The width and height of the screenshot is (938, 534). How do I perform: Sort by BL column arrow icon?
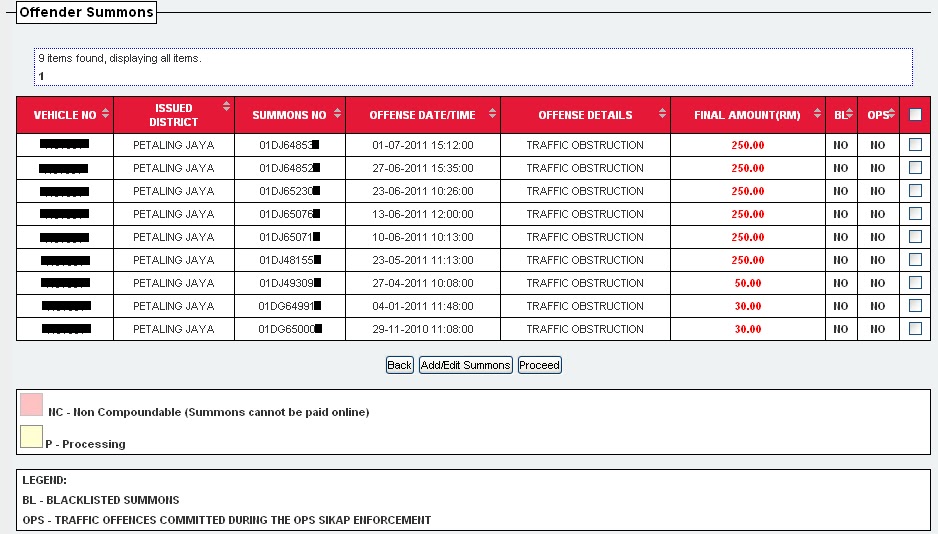849,113
